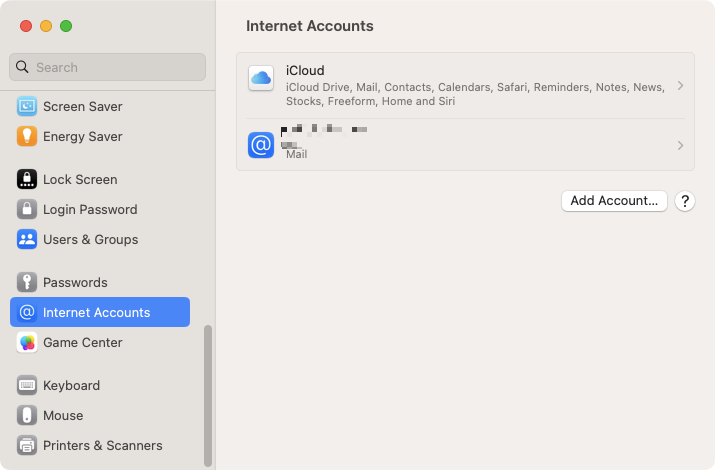Select Energy Saver text in sidebar
This screenshot has height=470, width=715.
(83, 136)
